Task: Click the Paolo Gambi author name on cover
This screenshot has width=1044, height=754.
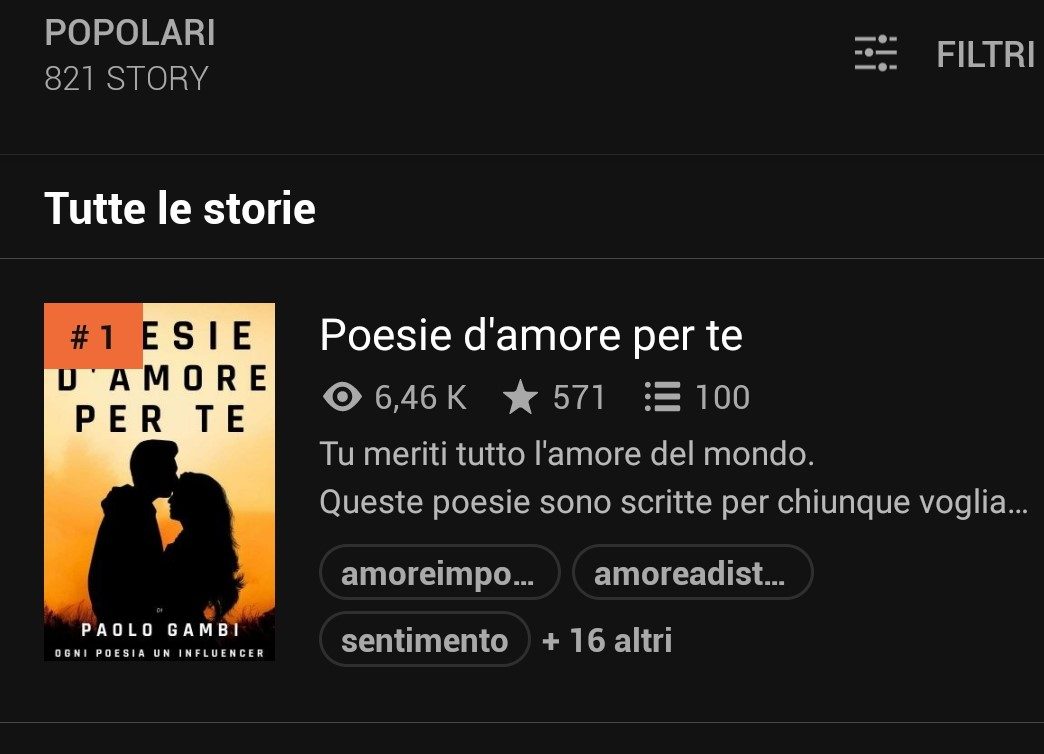Action: pyautogui.click(x=160, y=629)
